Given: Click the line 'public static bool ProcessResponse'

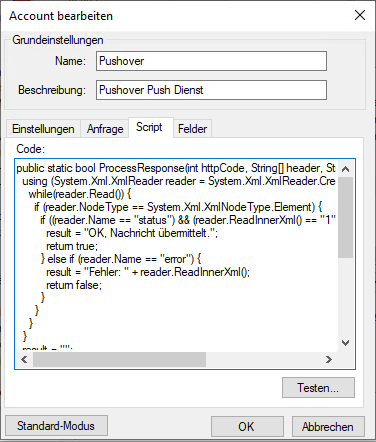Looking at the screenshot, I should (176, 168).
